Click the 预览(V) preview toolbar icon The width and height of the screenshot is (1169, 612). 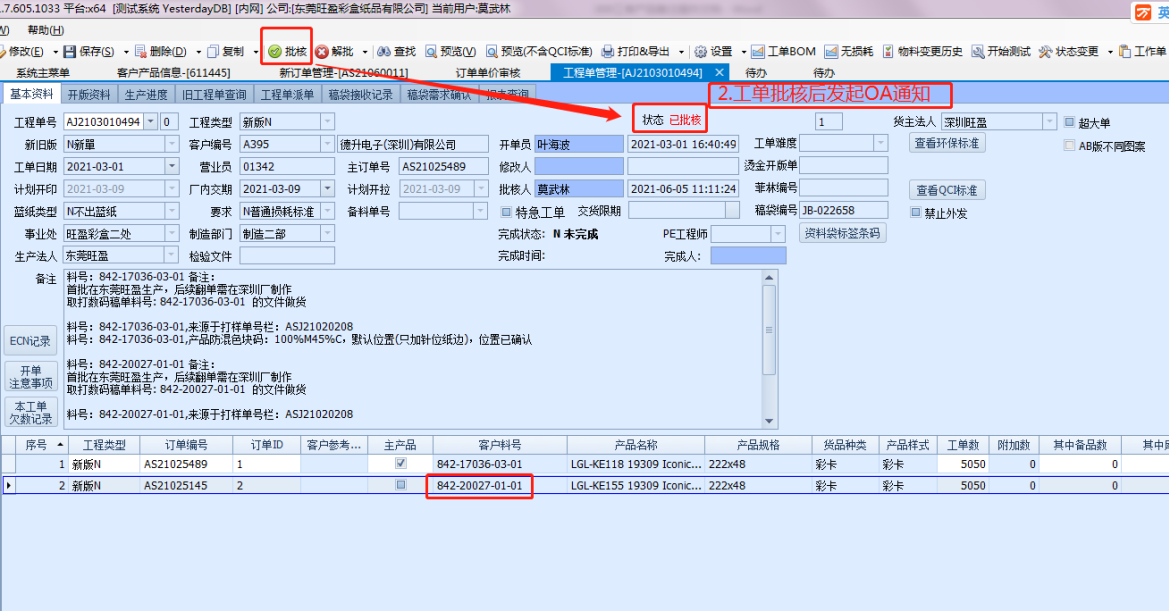[x=431, y=51]
